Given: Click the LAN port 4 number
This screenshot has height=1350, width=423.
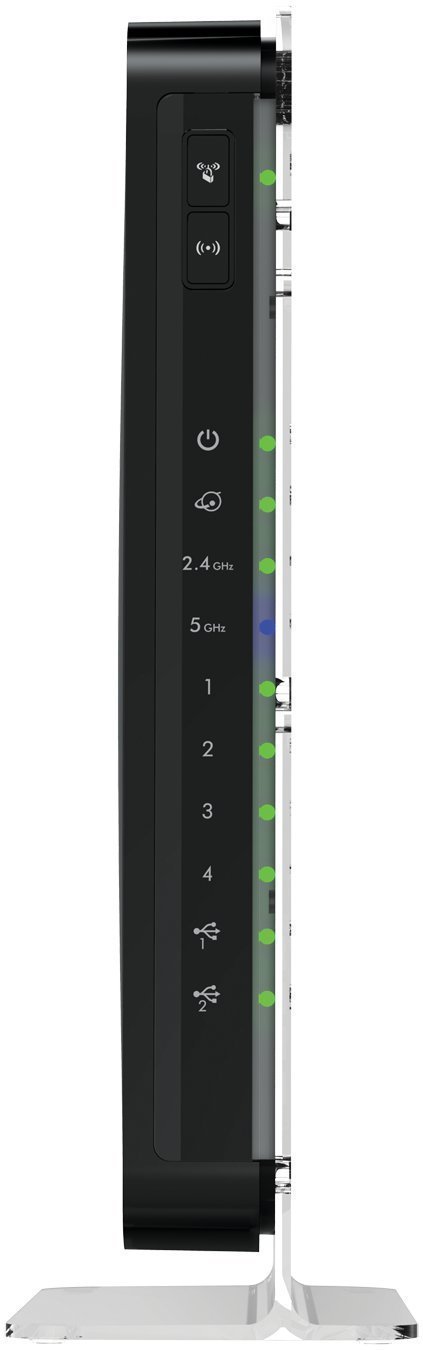Looking at the screenshot, I should tap(207, 874).
